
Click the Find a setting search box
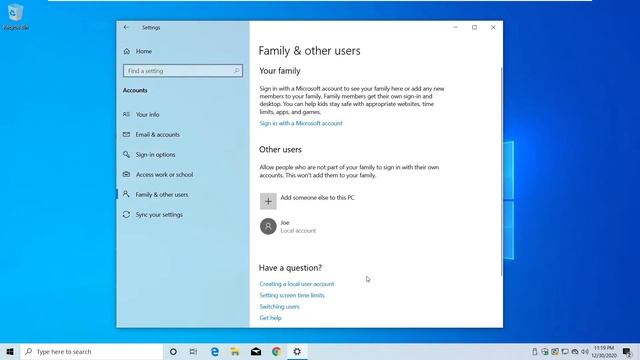tap(183, 71)
